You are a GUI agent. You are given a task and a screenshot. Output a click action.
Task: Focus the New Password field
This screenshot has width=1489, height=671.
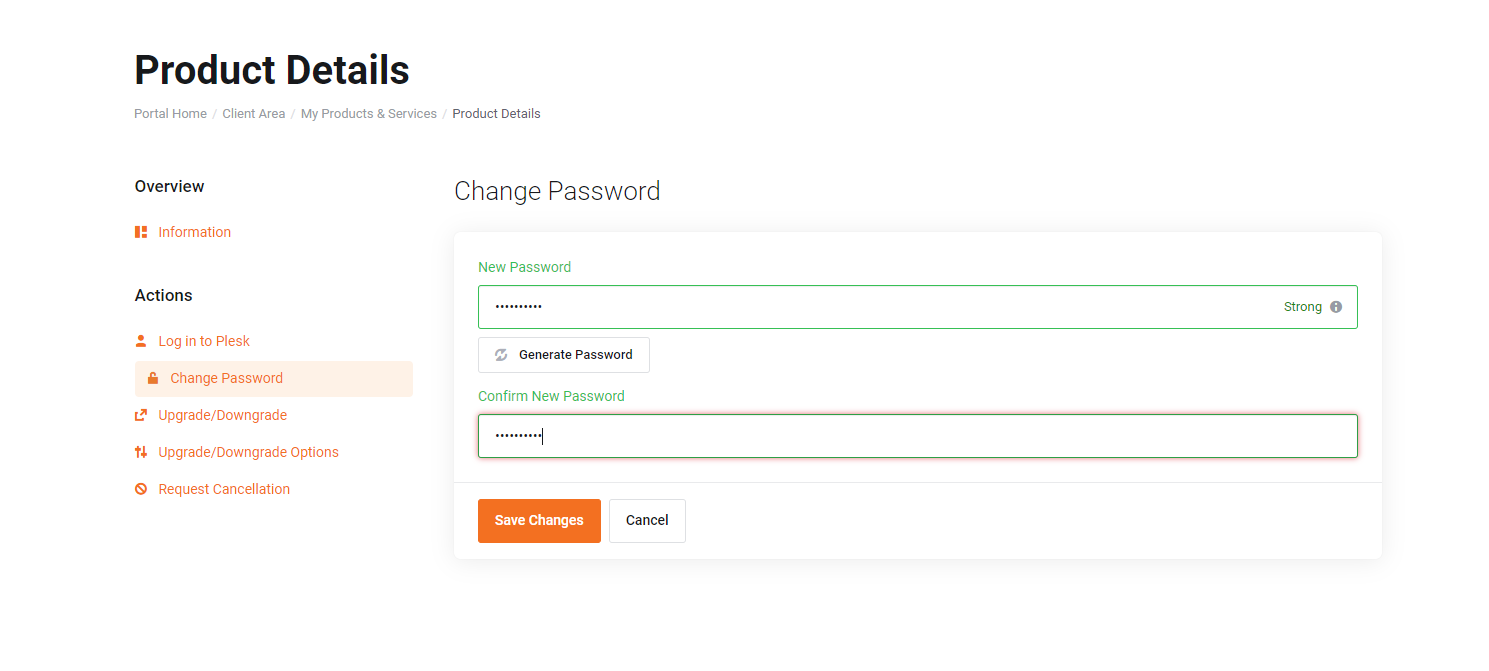918,307
